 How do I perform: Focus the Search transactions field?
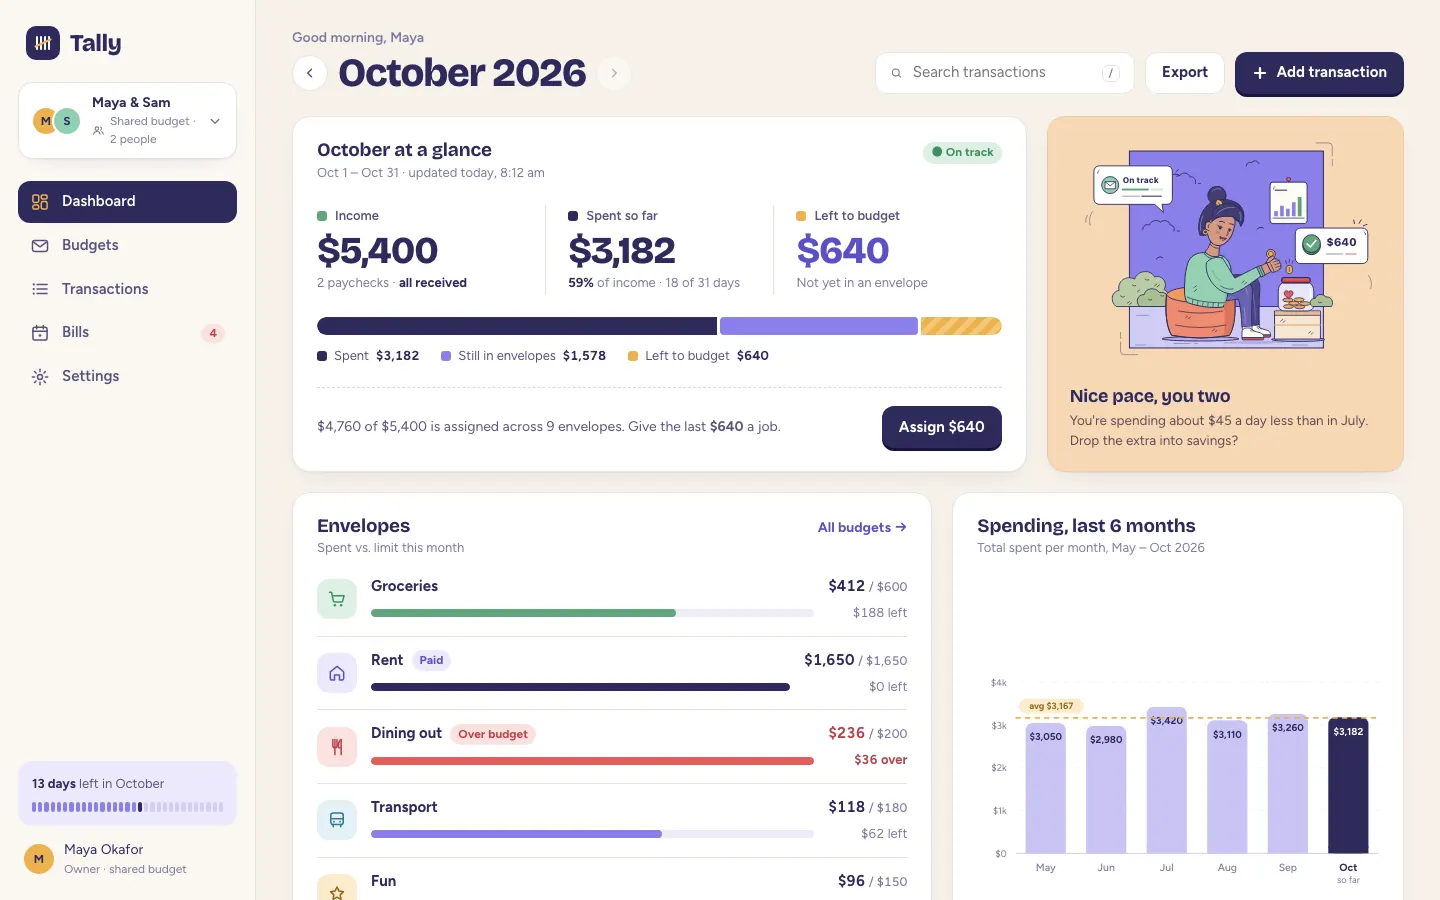click(1004, 73)
